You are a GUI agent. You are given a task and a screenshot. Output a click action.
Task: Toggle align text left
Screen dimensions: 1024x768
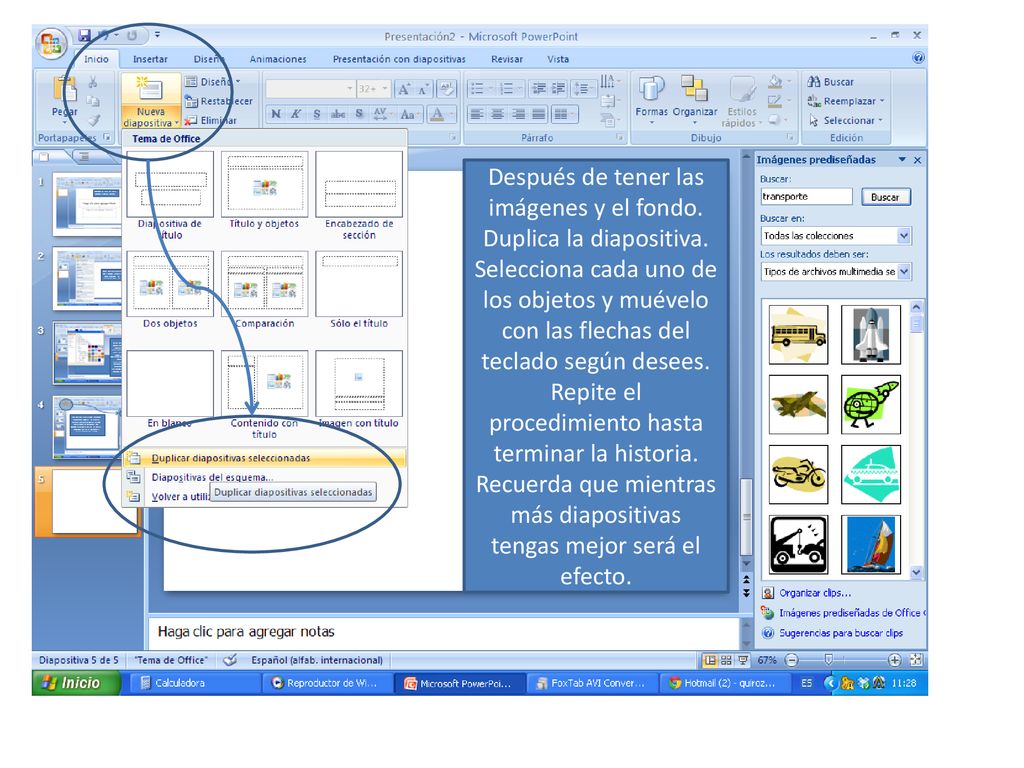point(477,114)
